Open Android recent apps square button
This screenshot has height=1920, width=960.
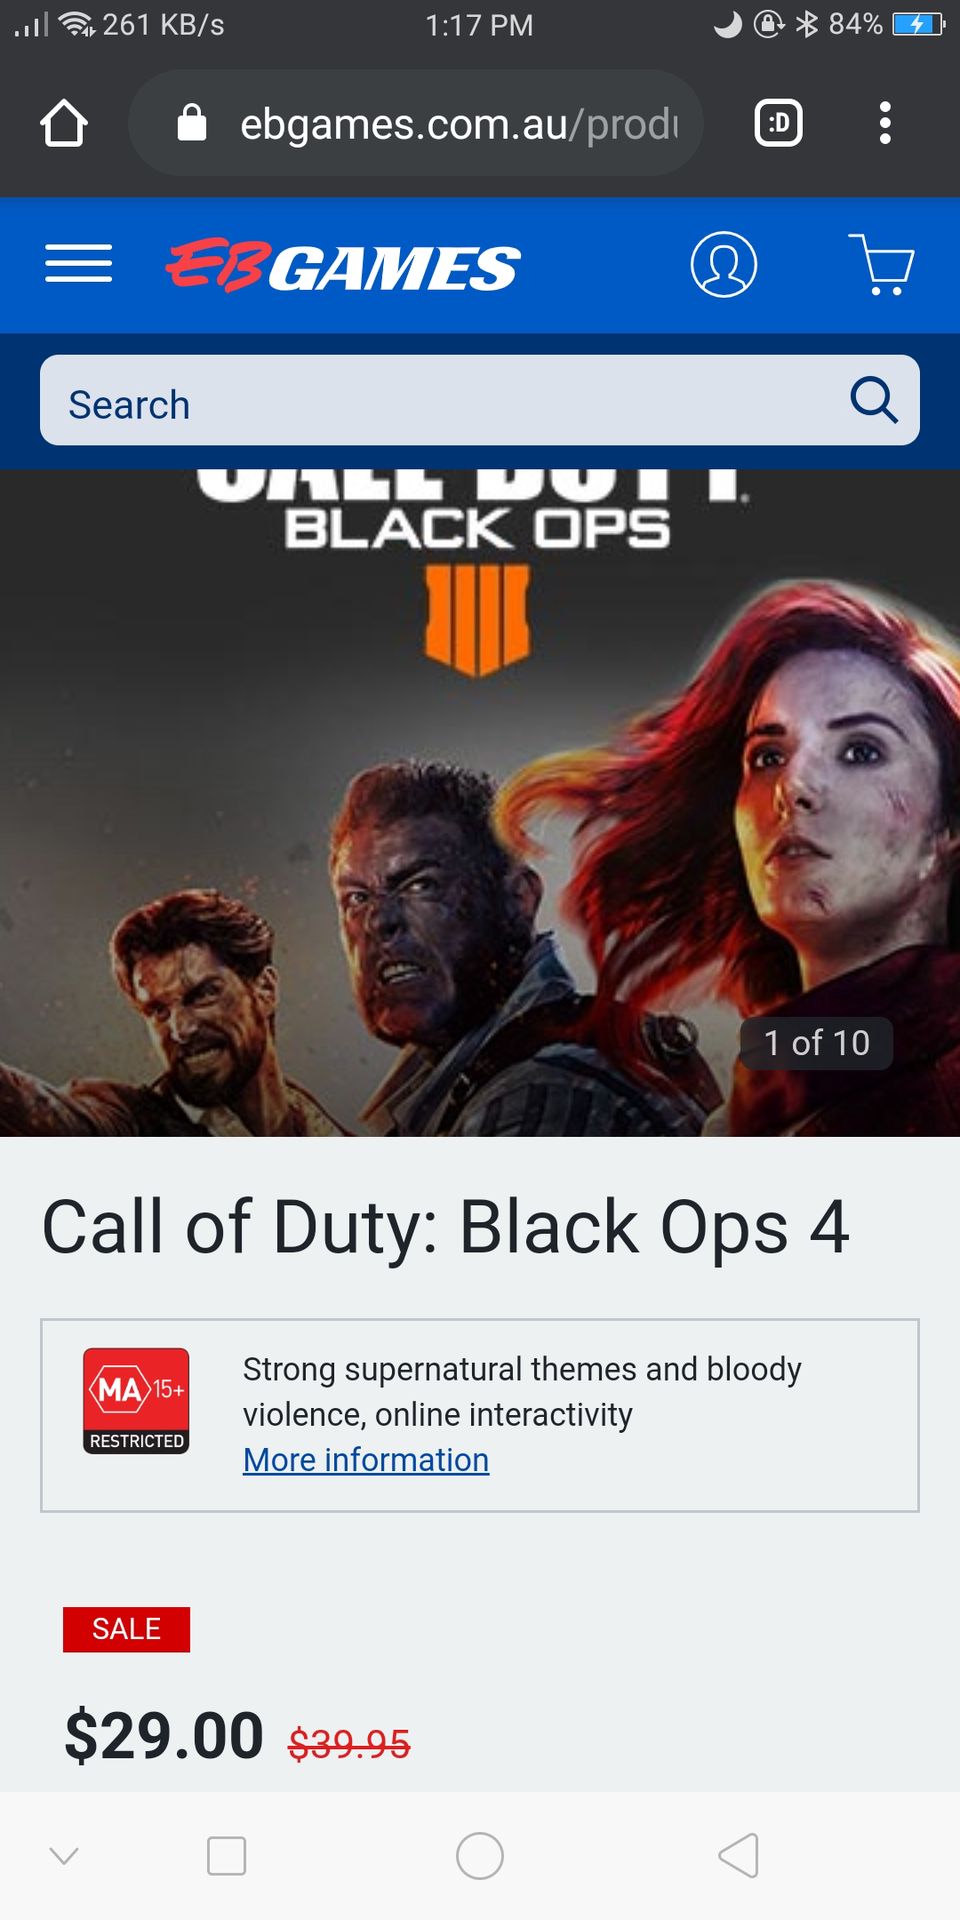226,1857
